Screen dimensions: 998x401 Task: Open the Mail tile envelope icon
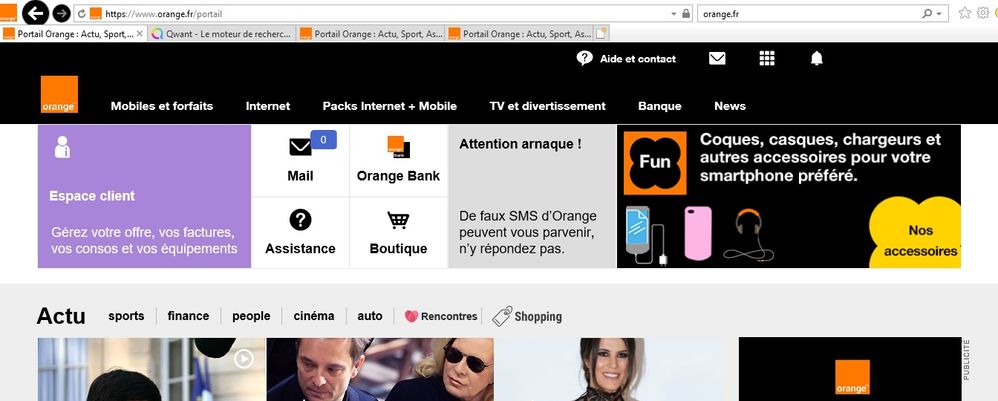pos(300,147)
